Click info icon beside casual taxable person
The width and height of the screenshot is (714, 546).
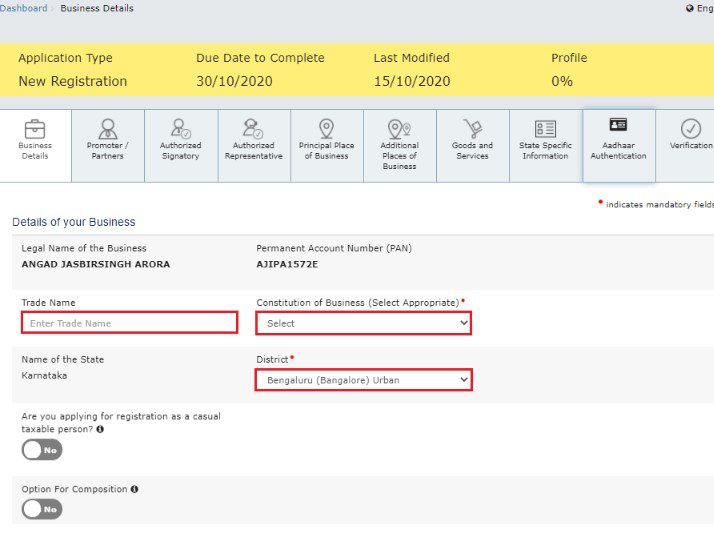pos(100,429)
